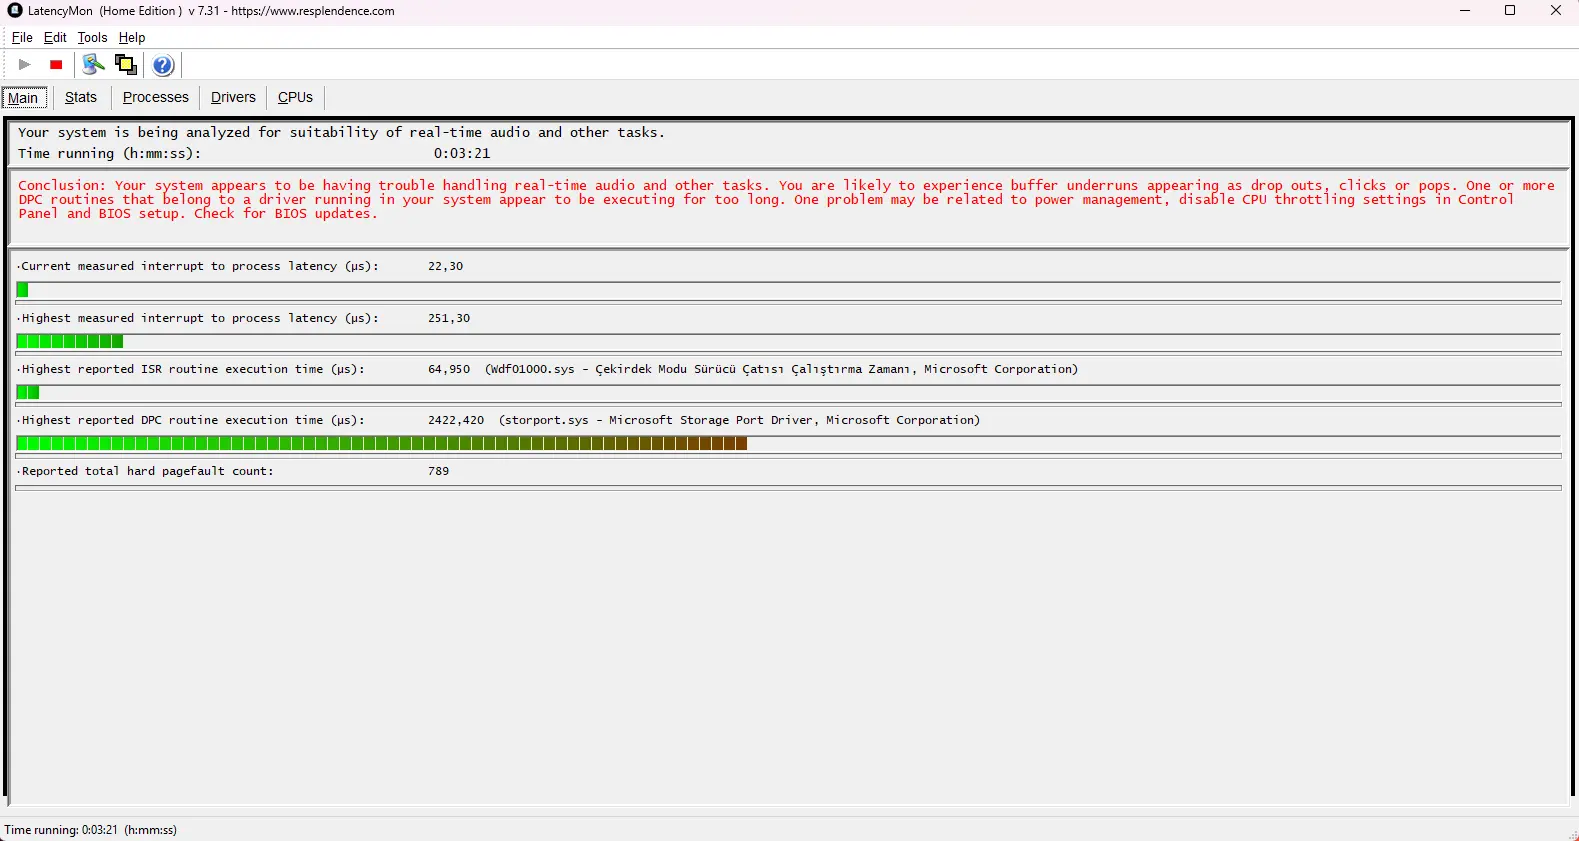The width and height of the screenshot is (1579, 841).
Task: Click the LatencyMon app icon in title bar
Action: (x=15, y=11)
